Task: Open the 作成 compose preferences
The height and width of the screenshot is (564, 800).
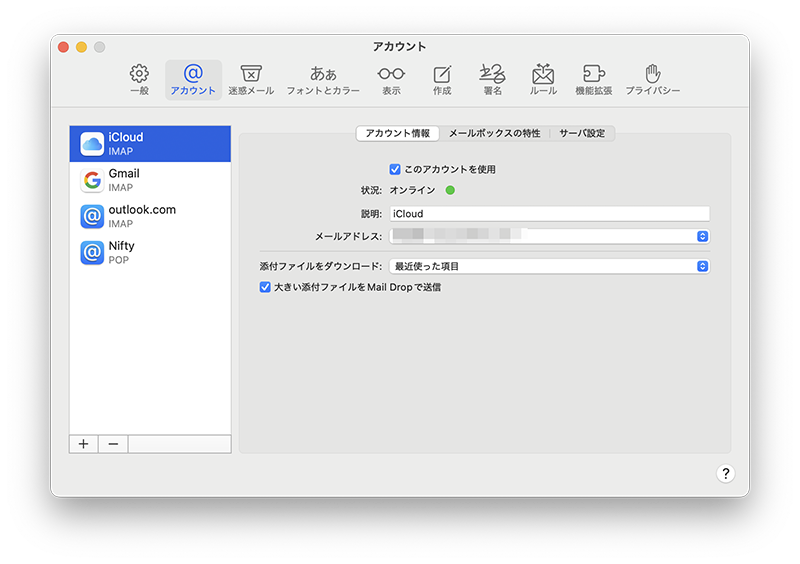Action: coord(442,79)
